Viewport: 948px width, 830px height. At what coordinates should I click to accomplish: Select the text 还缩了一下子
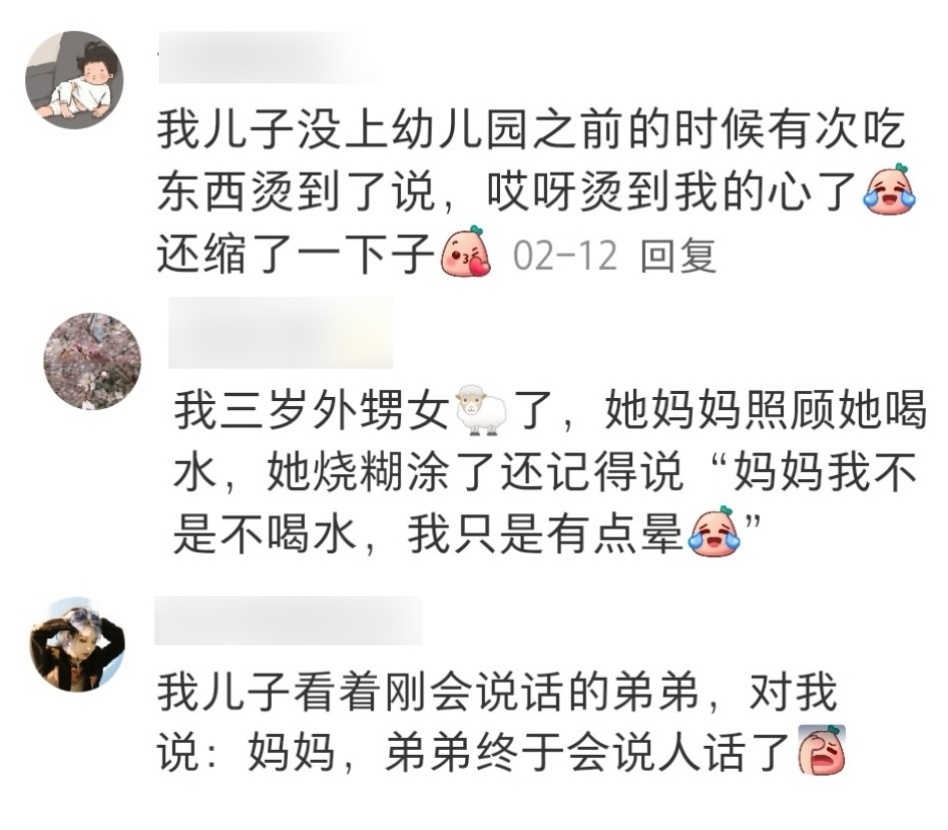297,255
